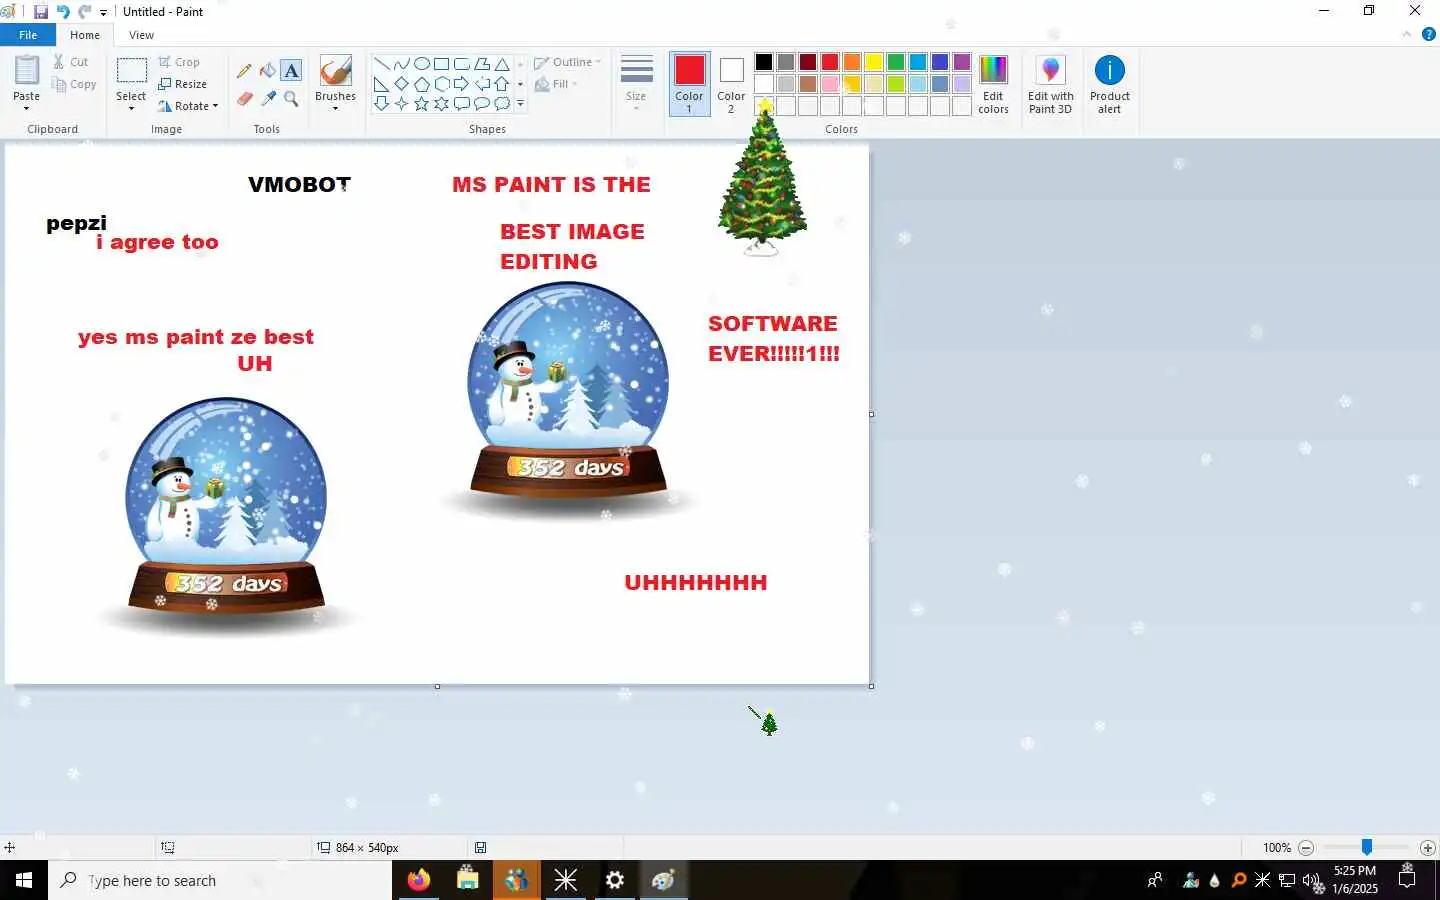
Task: Switch to the Home tab
Action: [85, 35]
